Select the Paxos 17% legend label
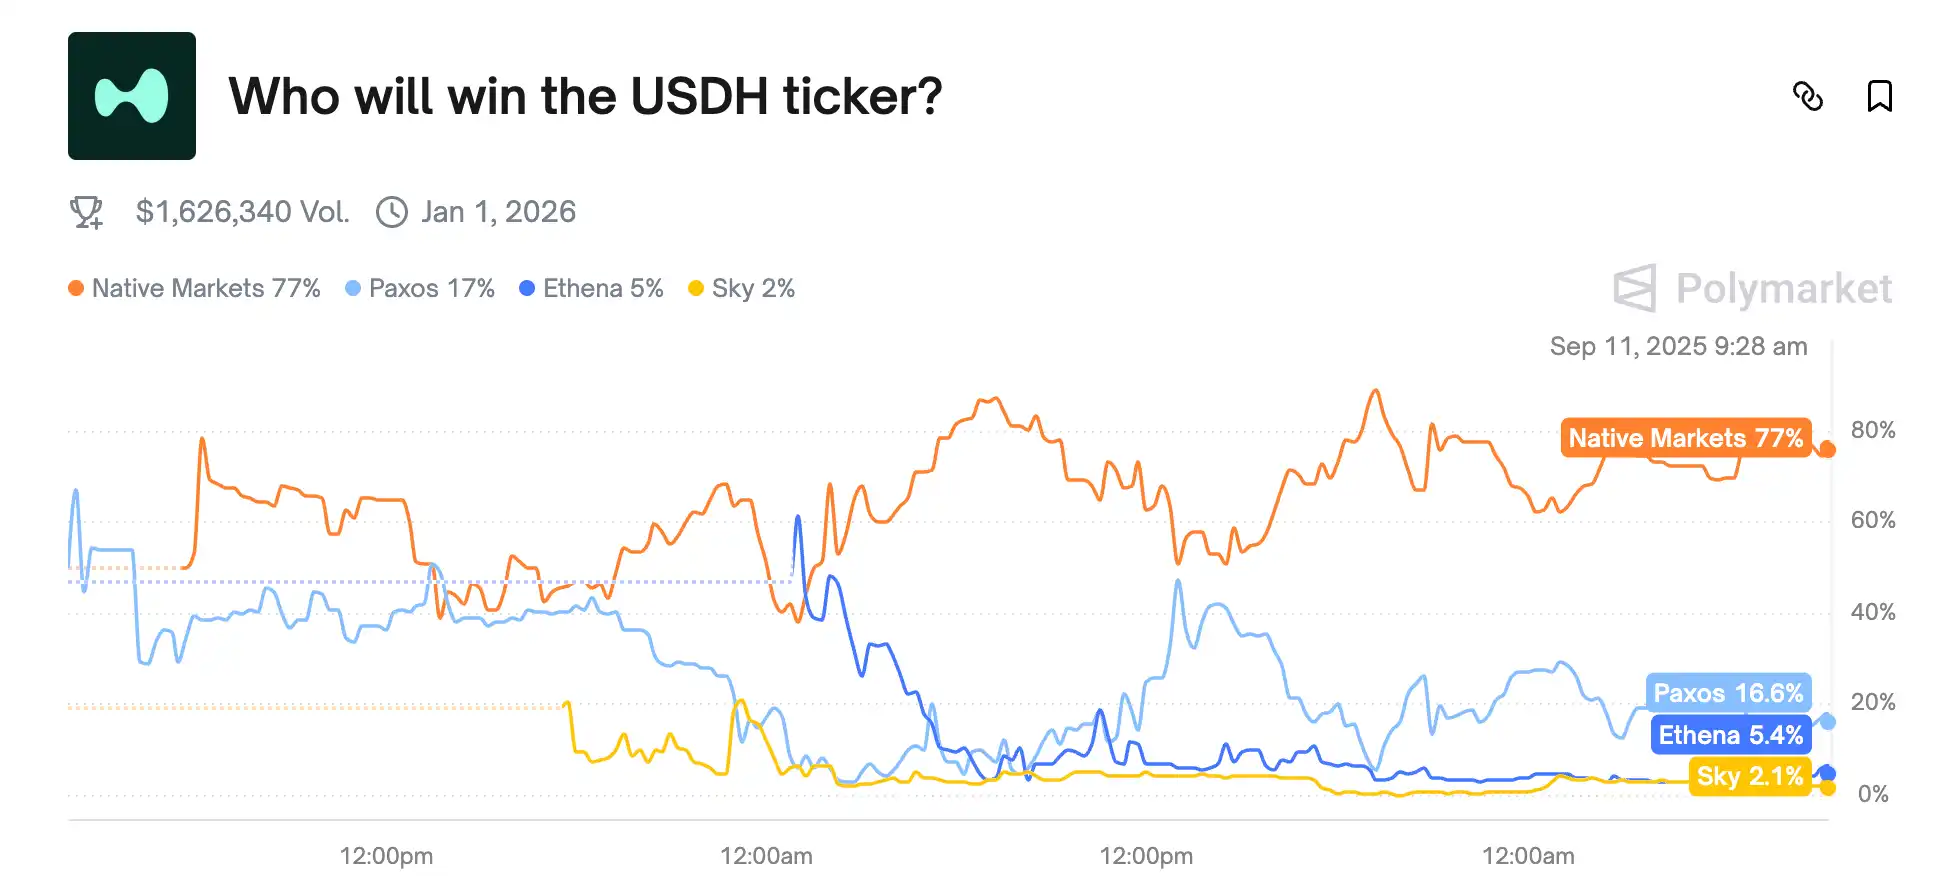The height and width of the screenshot is (890, 1934). [x=432, y=289]
